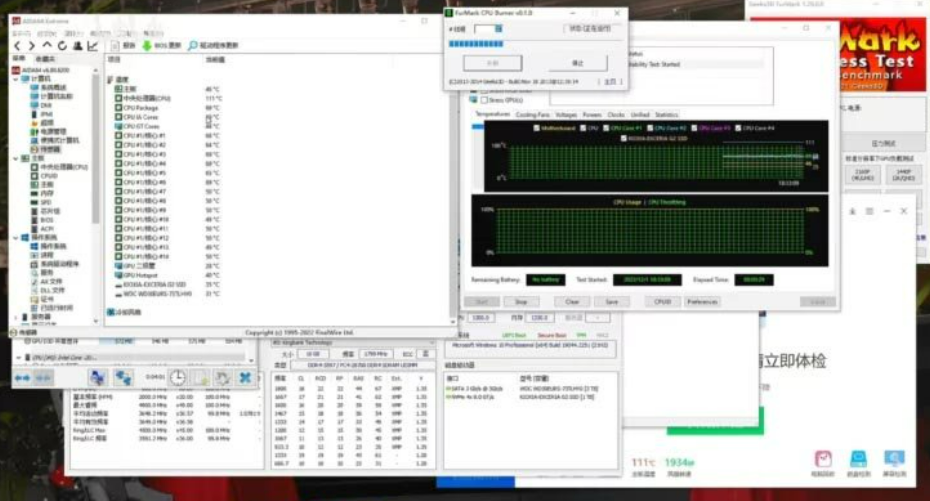The width and height of the screenshot is (930, 501).
Task: Click the AIDA64 back navigation arrow
Action: [17, 46]
